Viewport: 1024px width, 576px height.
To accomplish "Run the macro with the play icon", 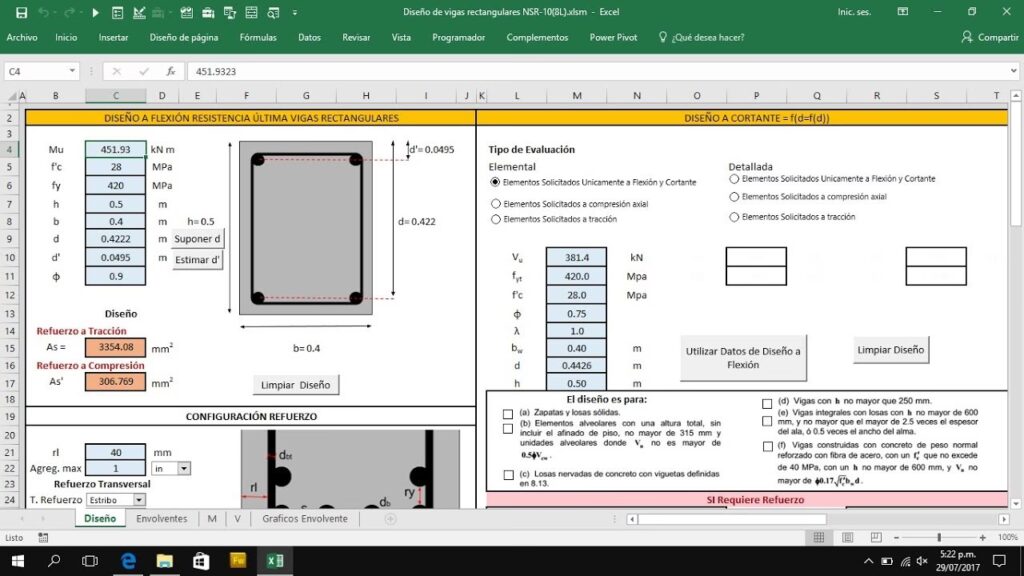I will pos(96,12).
